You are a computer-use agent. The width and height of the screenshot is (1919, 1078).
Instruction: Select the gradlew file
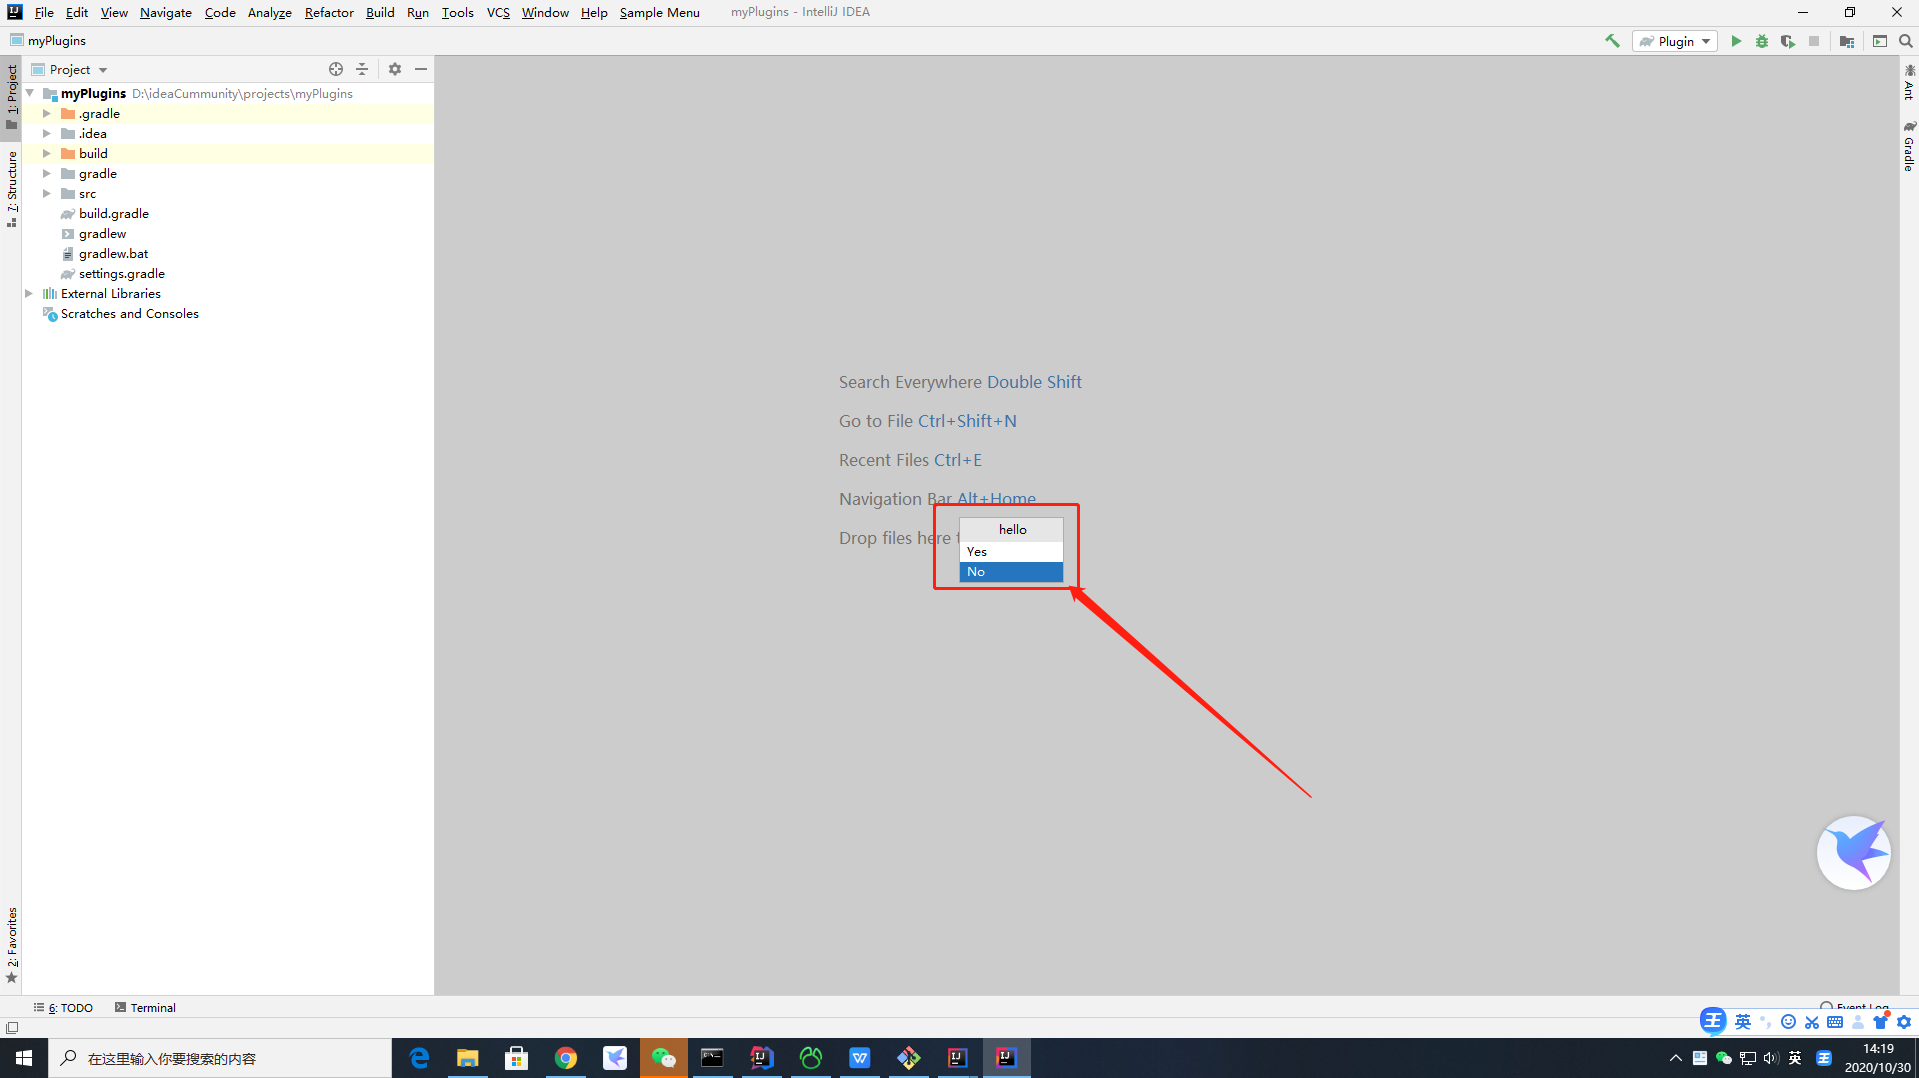[x=102, y=233]
